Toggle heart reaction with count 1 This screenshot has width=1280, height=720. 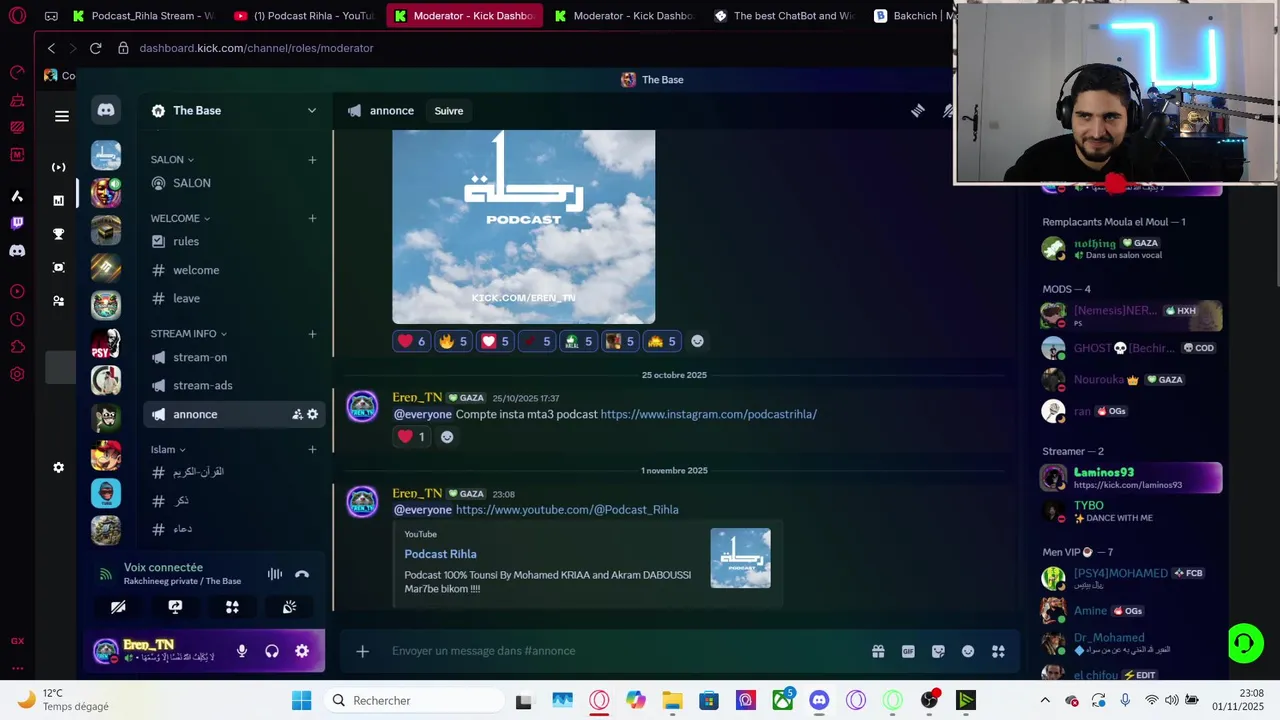tap(411, 437)
